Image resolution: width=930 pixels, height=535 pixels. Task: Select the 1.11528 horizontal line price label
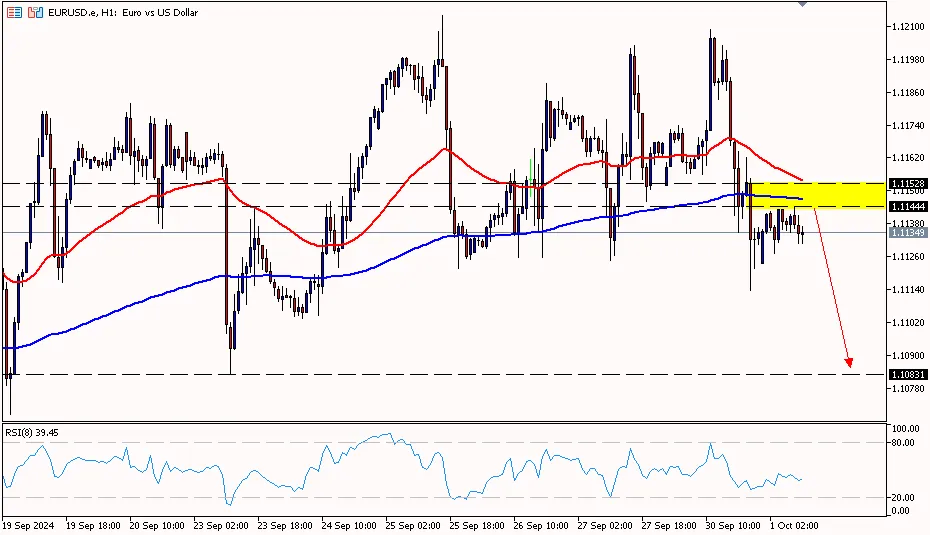pyautogui.click(x=908, y=184)
